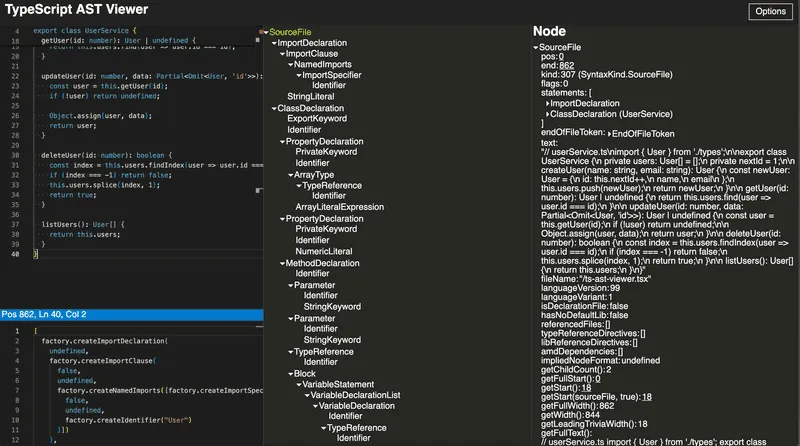Click the 'getChildCount():2' property
The image size is (800, 446).
point(576,369)
